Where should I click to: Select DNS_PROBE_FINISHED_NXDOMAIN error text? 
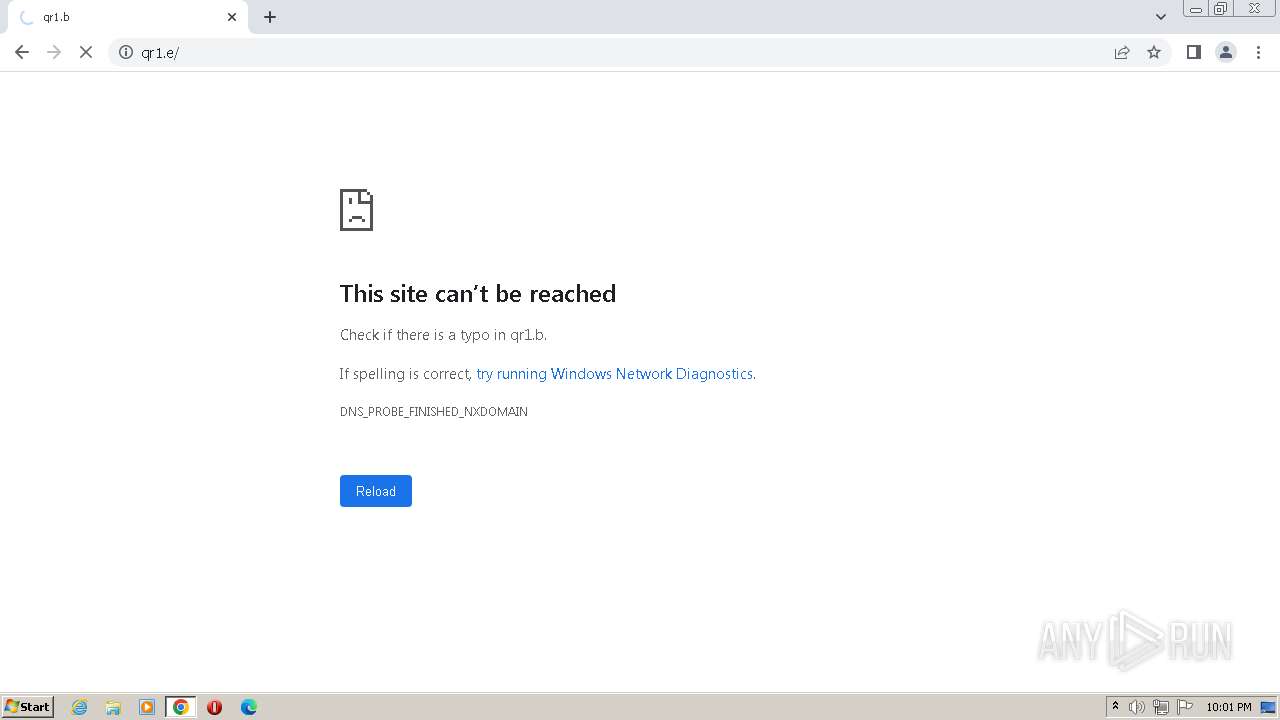[434, 412]
